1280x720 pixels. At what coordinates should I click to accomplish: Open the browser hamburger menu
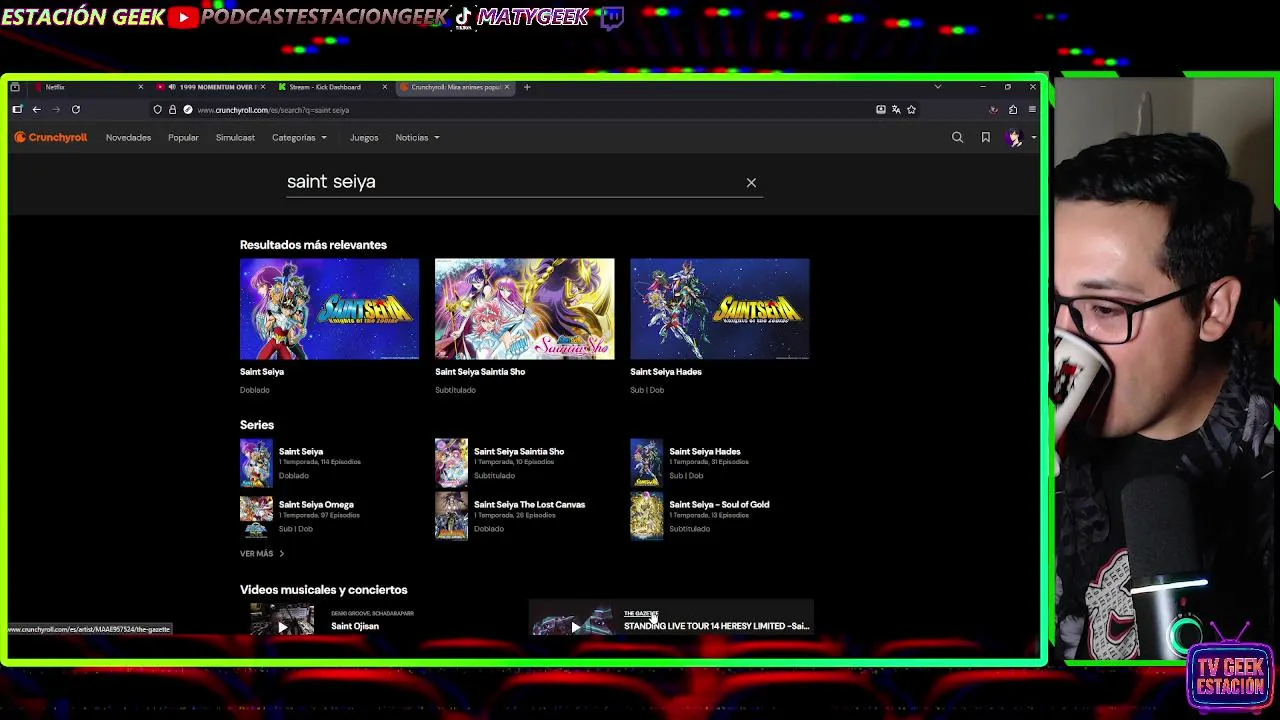(1032, 110)
